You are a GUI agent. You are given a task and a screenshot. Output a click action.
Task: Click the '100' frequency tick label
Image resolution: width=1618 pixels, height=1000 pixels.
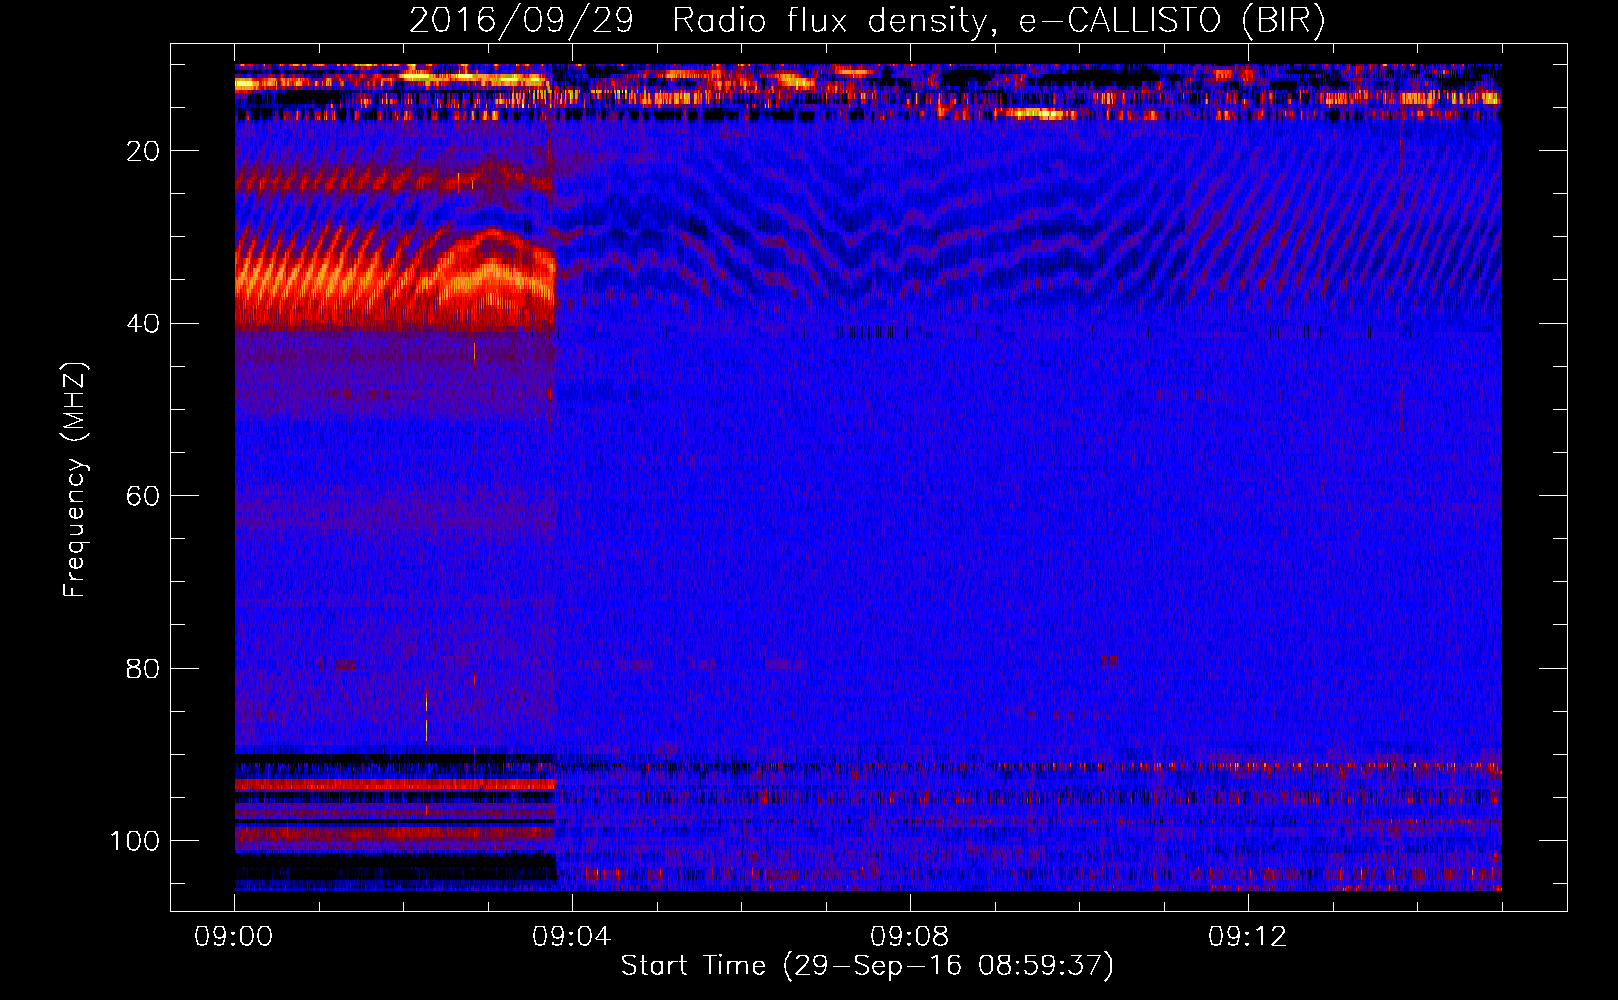(135, 841)
